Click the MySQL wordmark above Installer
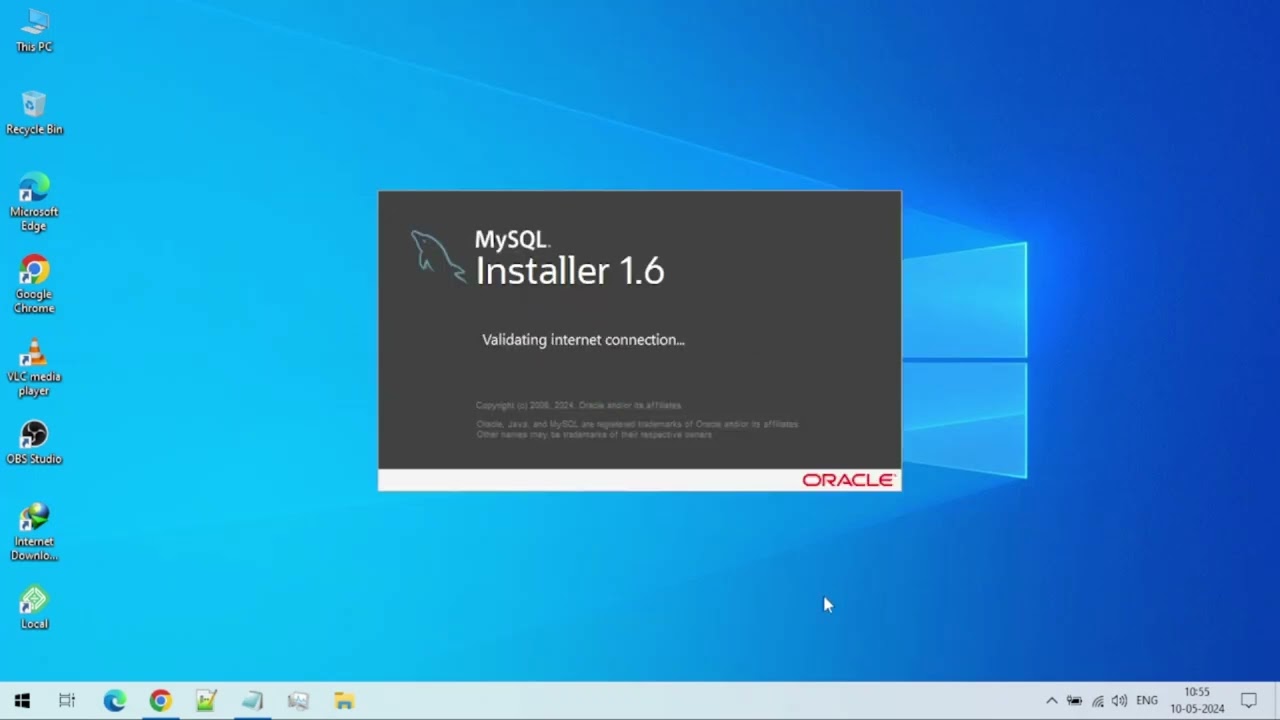 pos(512,240)
